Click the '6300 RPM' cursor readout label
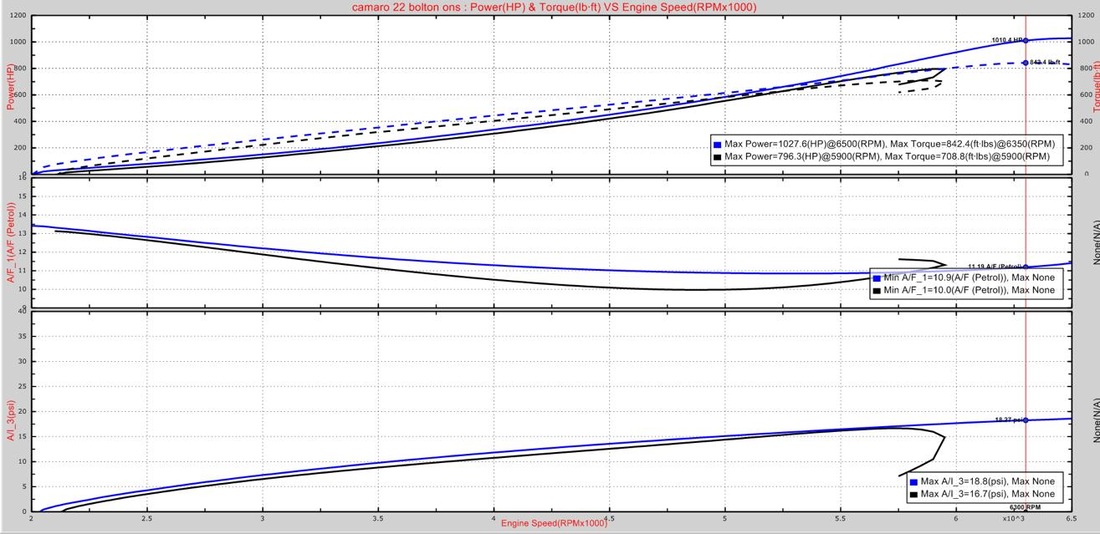This screenshot has width=1100, height=534. [x=1025, y=507]
